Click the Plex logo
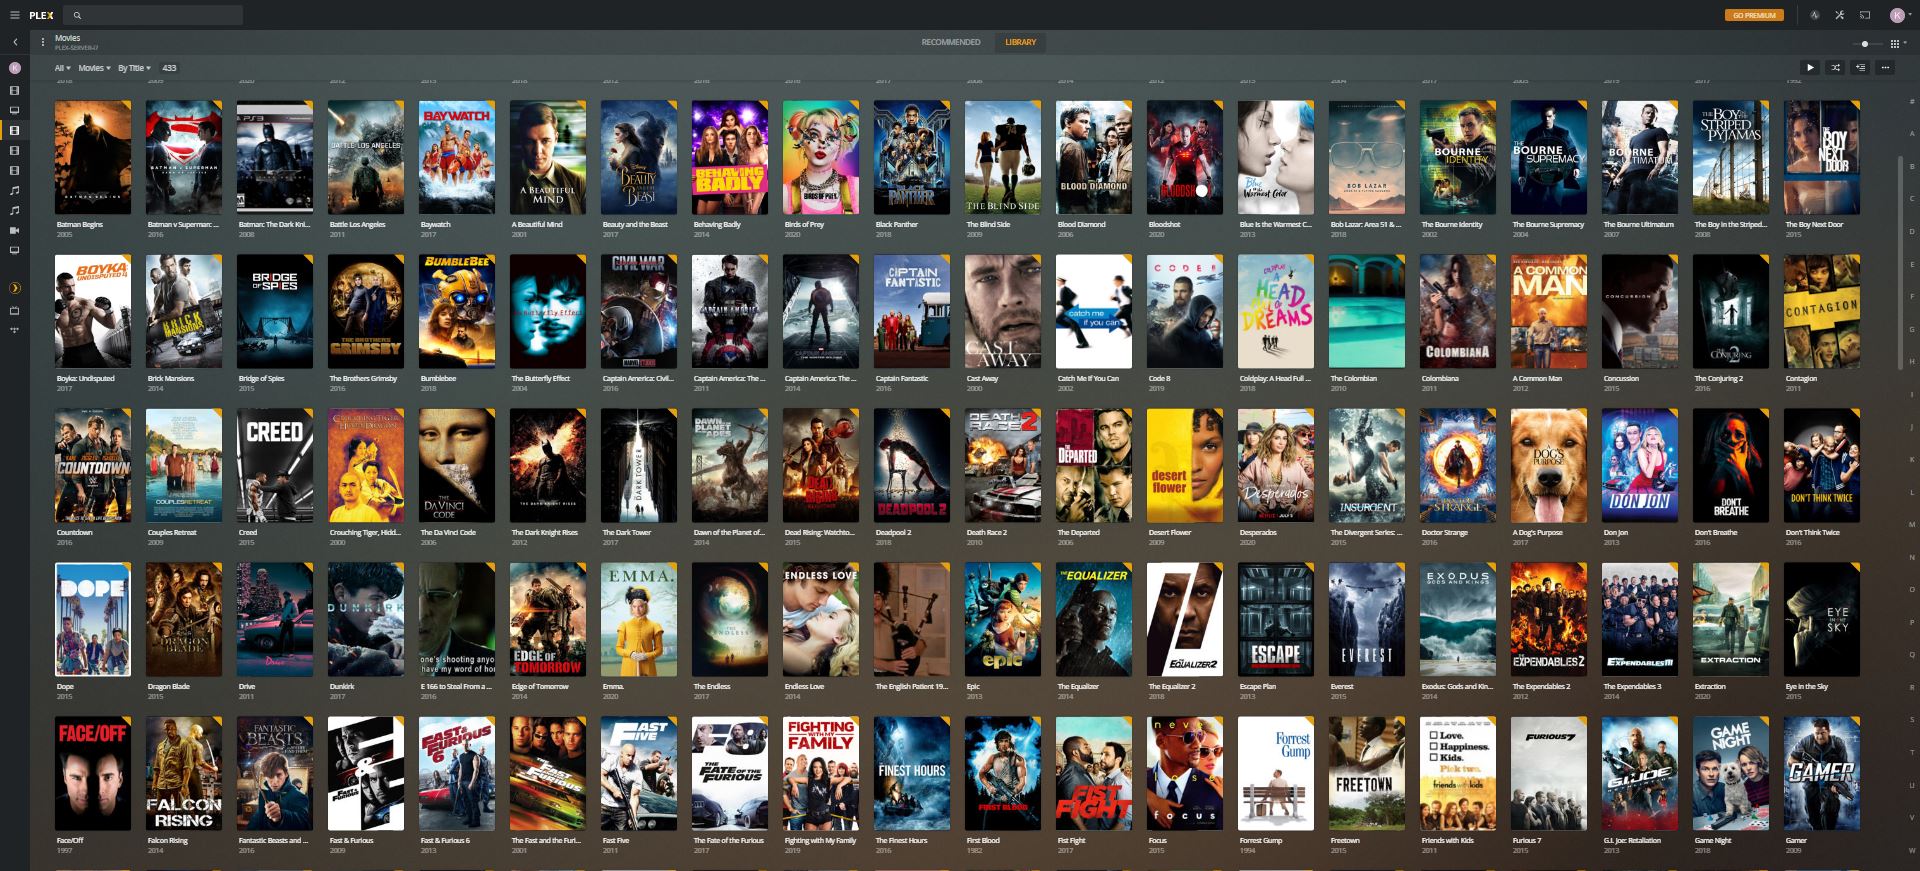 pos(41,15)
